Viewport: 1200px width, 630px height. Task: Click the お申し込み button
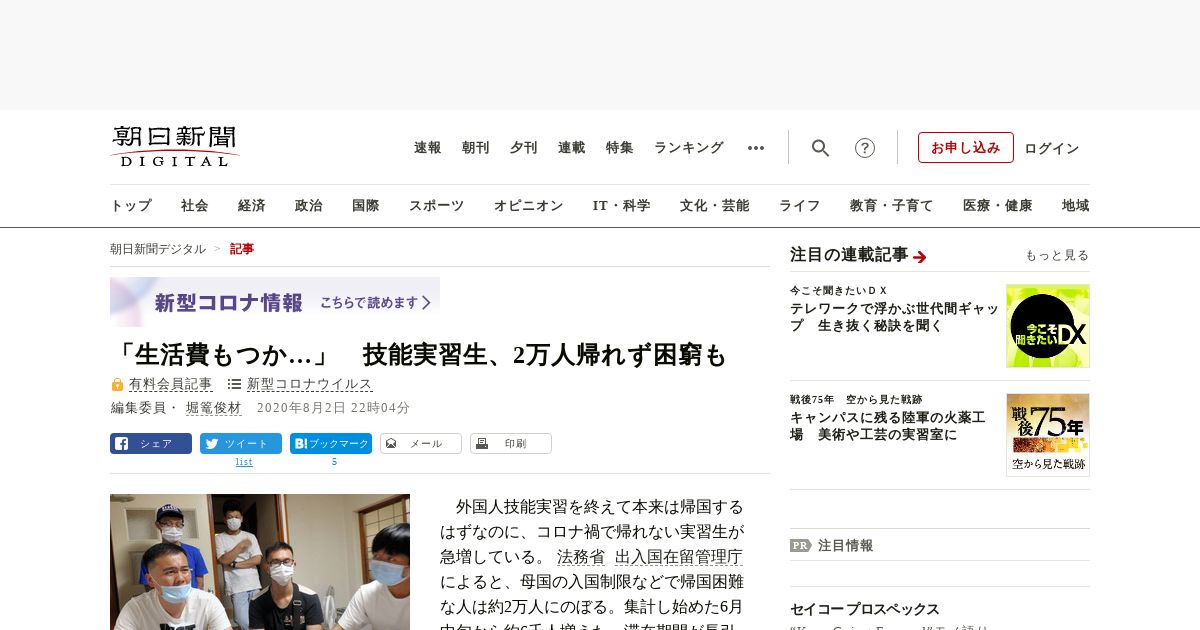(x=966, y=147)
